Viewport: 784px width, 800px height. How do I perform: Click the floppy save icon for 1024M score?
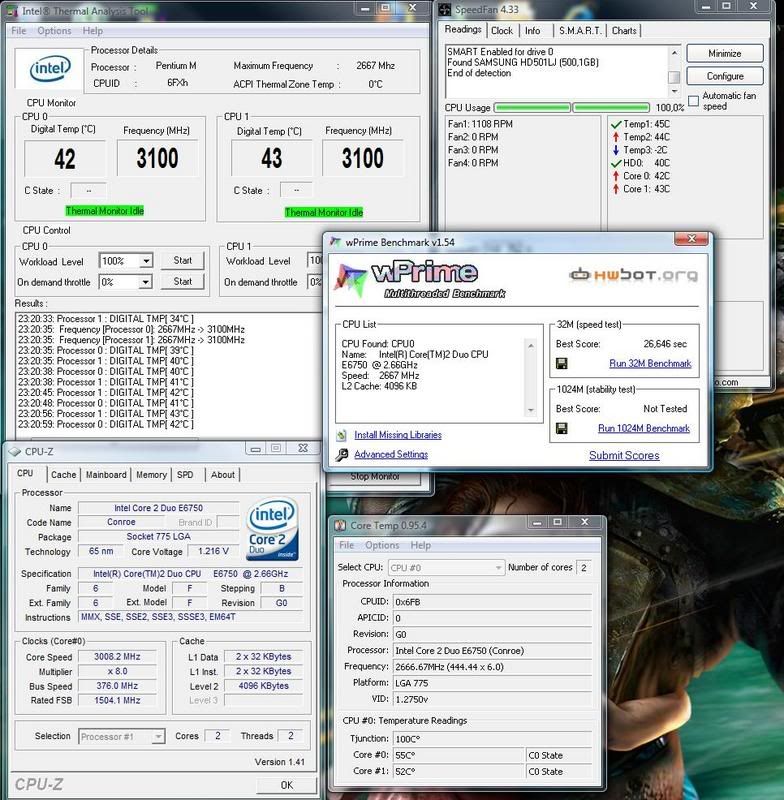(562, 429)
